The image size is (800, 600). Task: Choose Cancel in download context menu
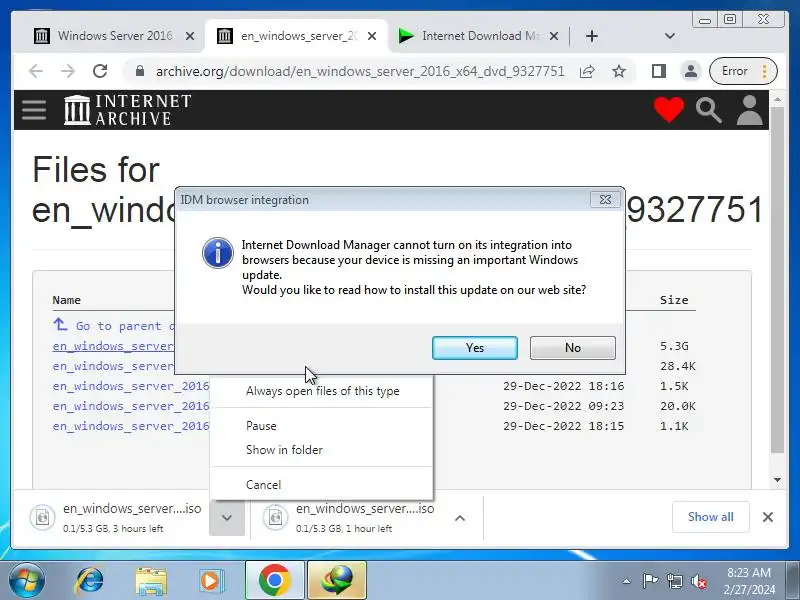pos(322,485)
